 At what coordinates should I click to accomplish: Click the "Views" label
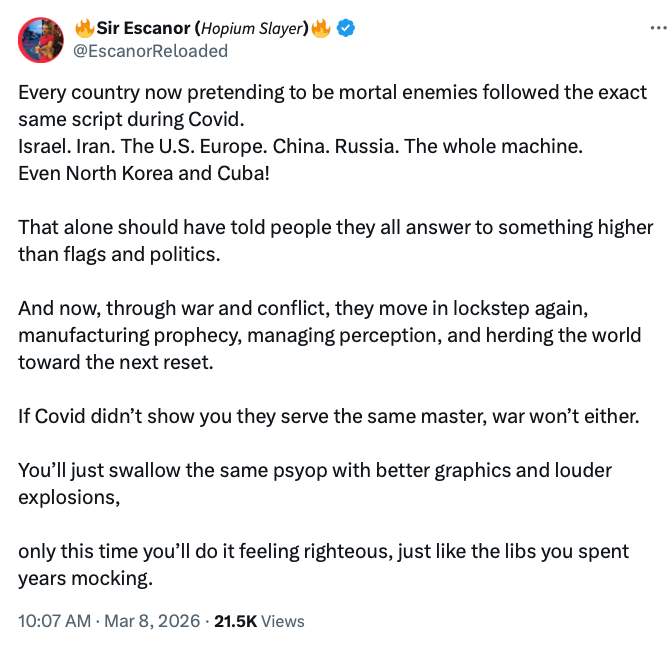[x=283, y=621]
